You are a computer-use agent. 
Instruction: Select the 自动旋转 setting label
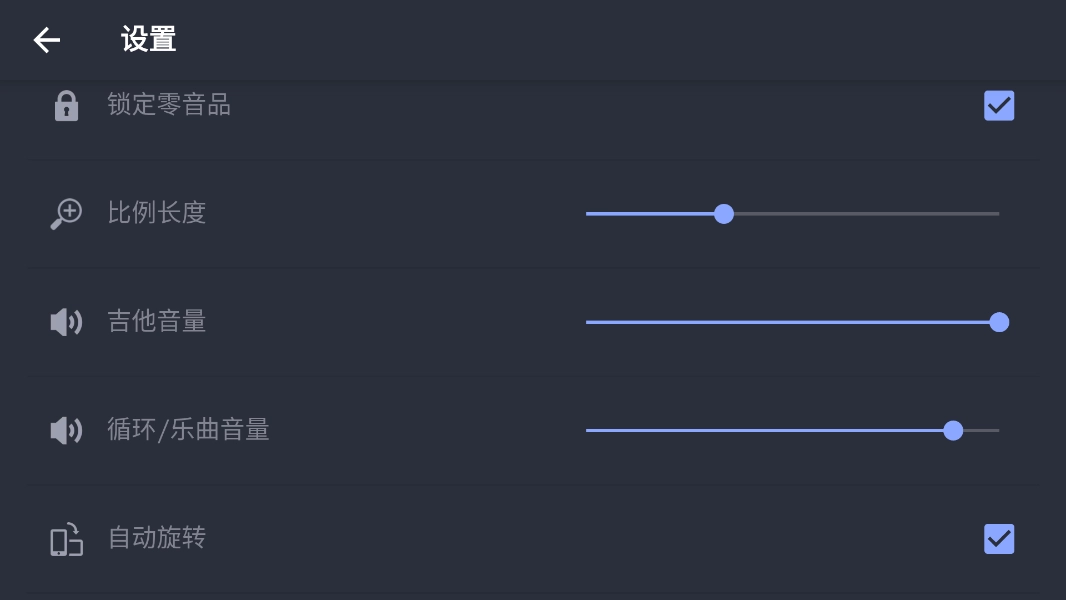click(x=157, y=538)
